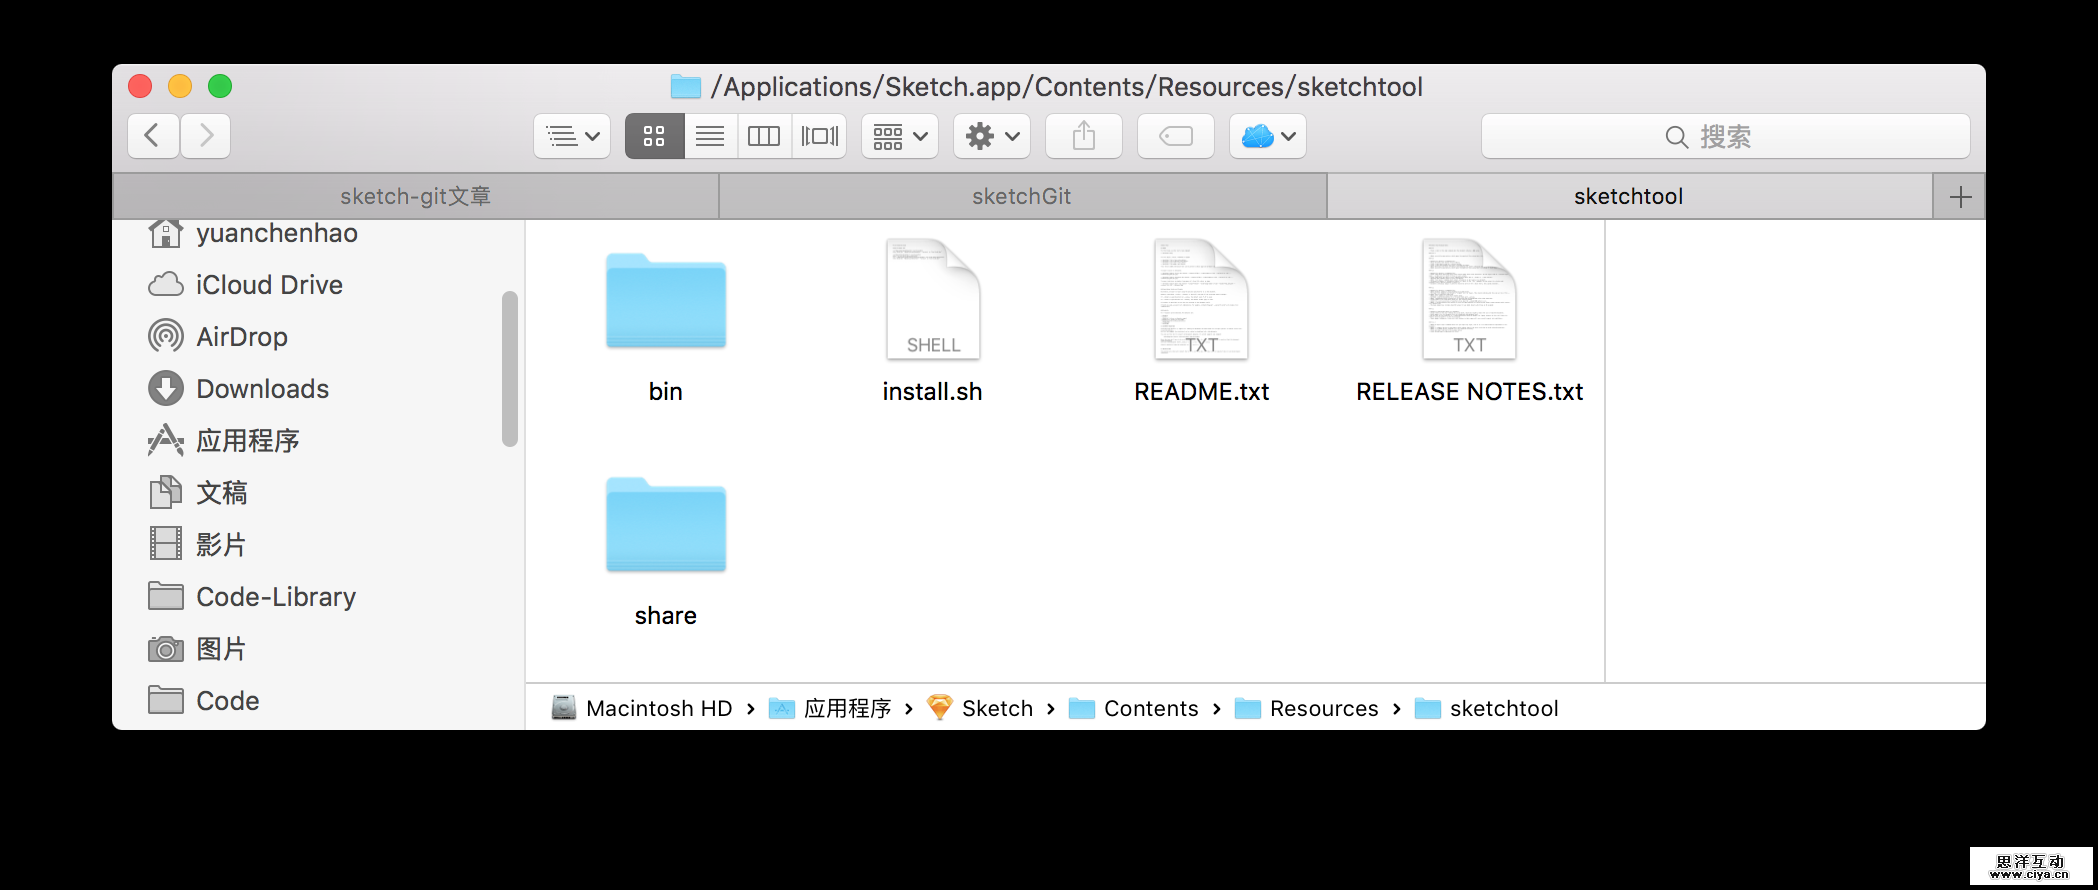Switch to the sketchGit tab
Screen dimensions: 2098x890
pos(1021,196)
